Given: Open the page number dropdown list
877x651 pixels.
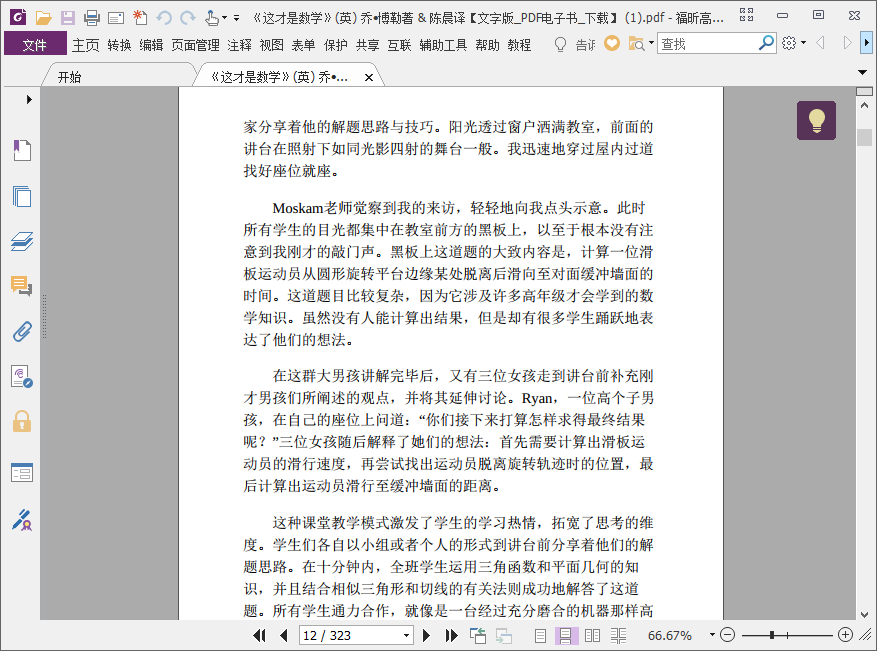Looking at the screenshot, I should (x=407, y=635).
